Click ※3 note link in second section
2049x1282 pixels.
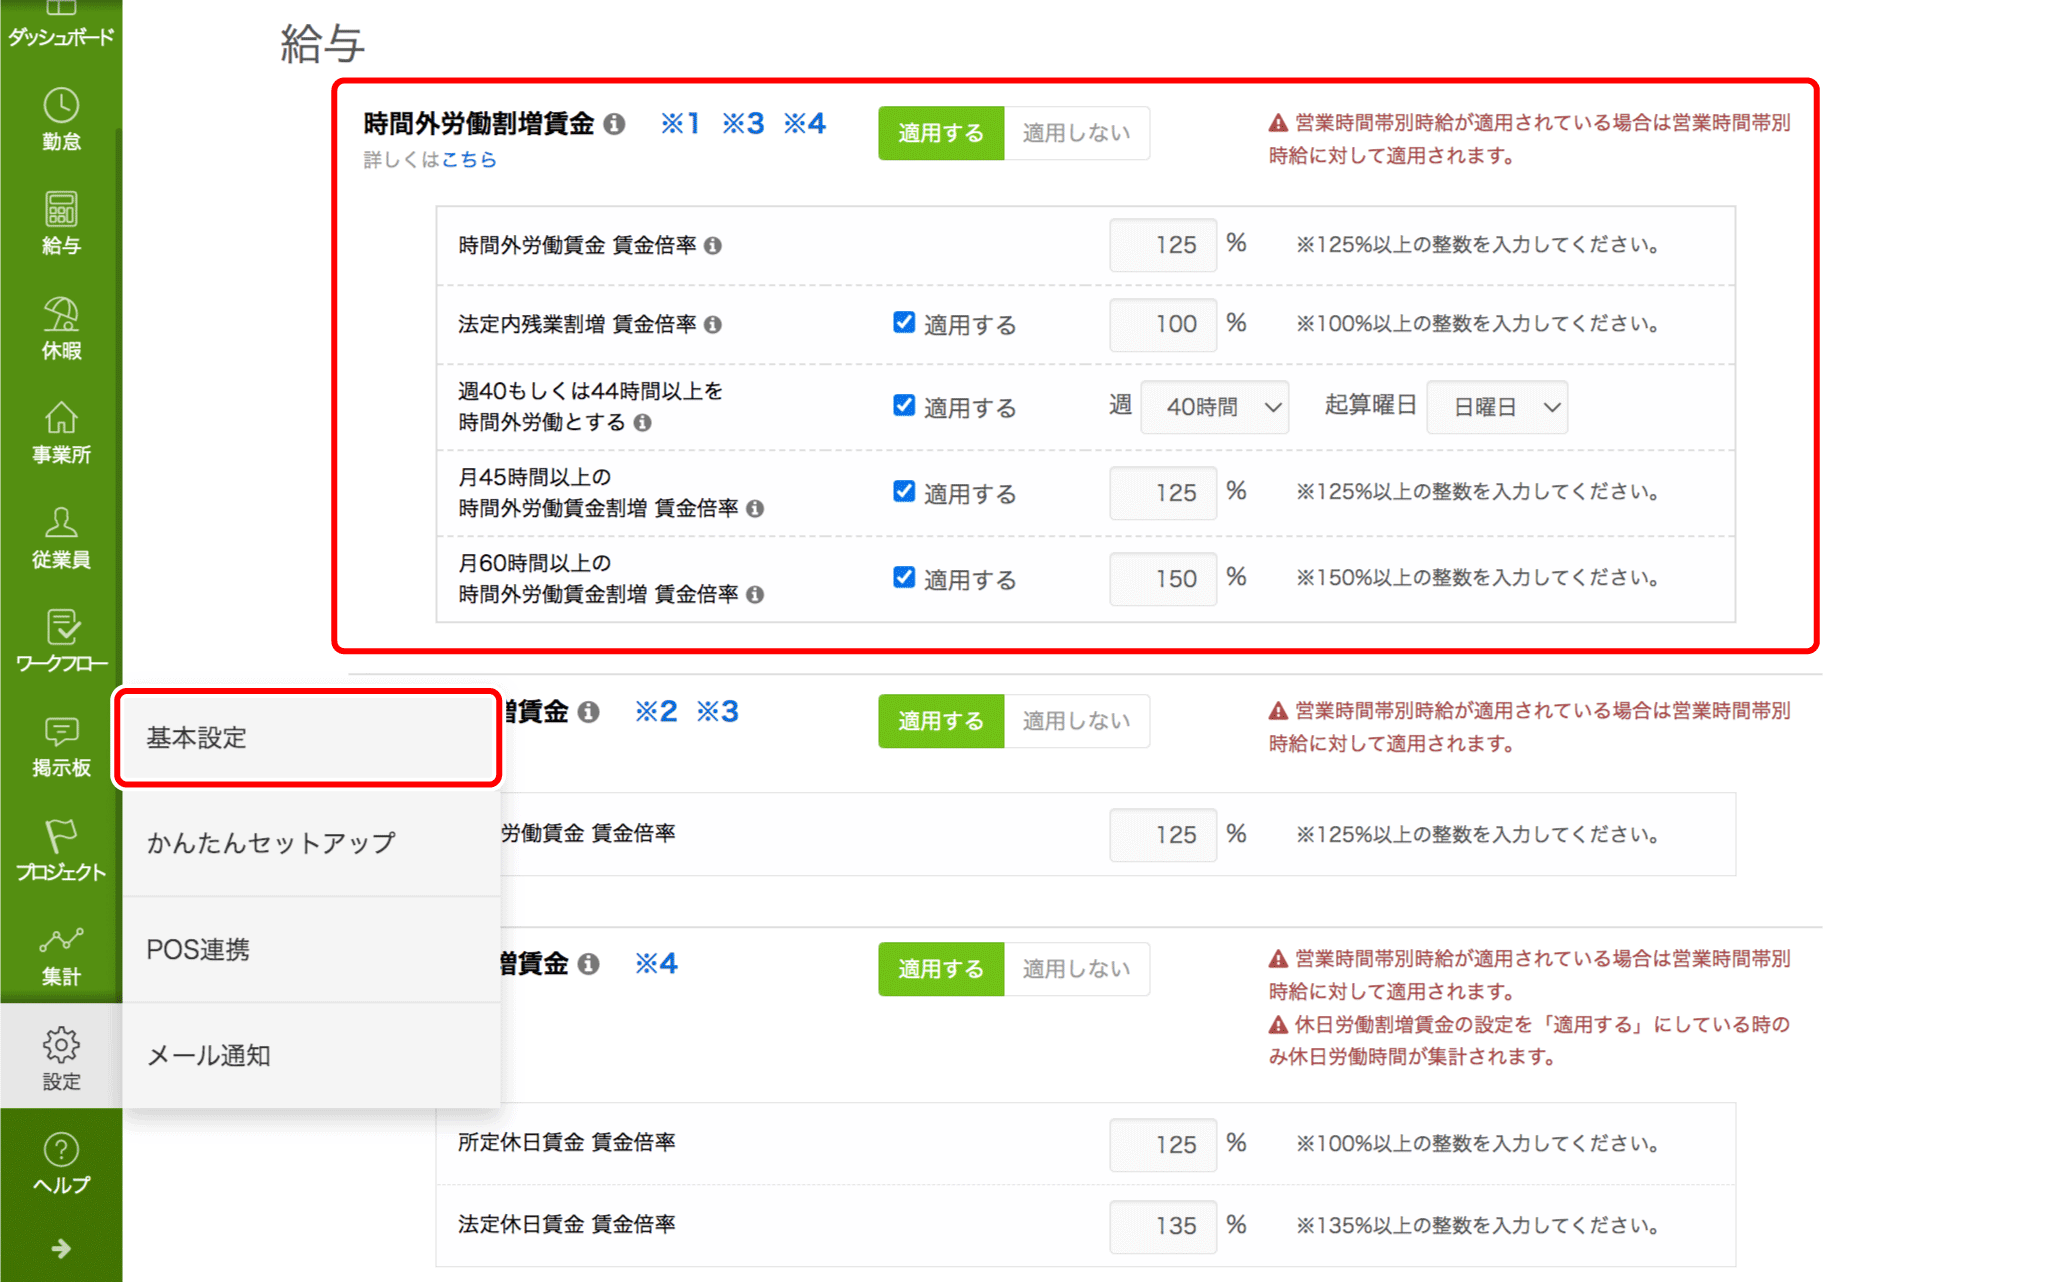coord(718,712)
